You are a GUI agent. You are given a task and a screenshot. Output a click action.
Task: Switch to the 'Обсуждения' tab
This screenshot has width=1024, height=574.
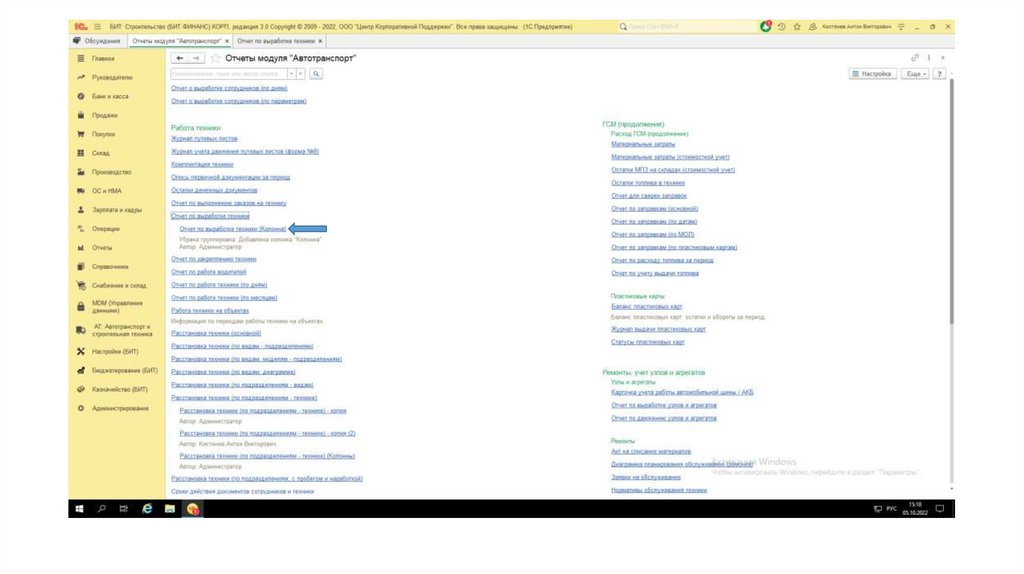point(97,41)
